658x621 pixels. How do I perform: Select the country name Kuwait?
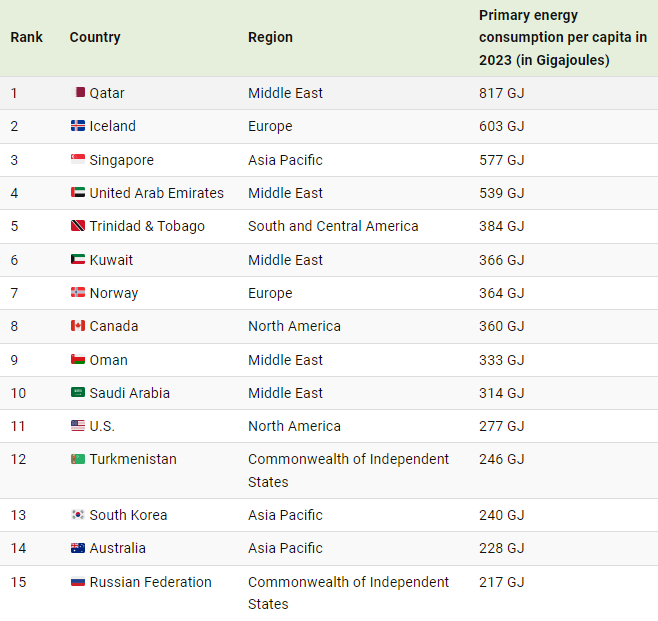(x=111, y=260)
